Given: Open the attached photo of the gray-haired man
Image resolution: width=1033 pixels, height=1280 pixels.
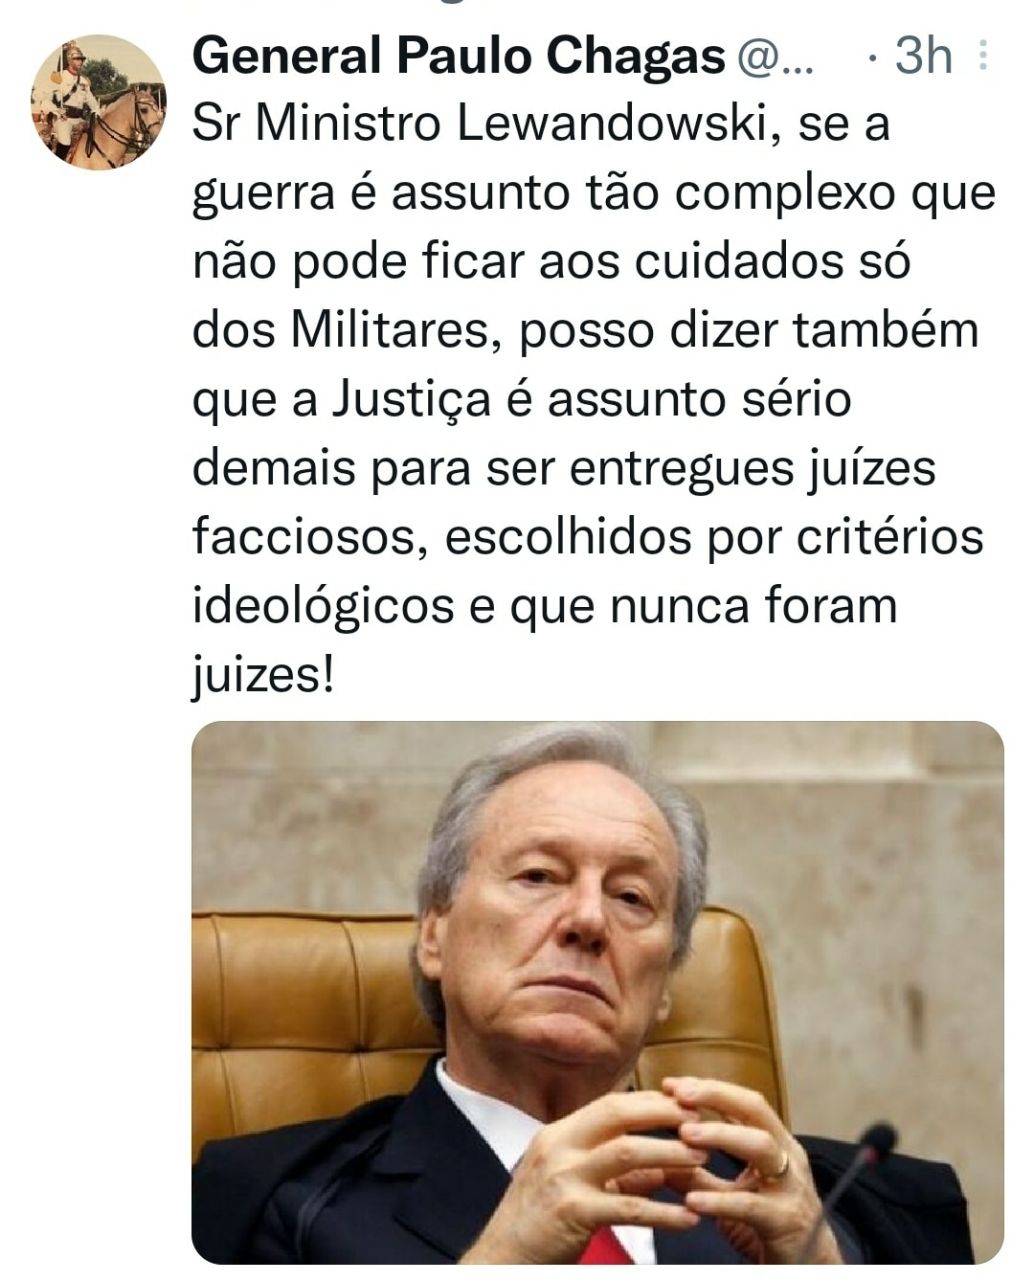Looking at the screenshot, I should click(597, 992).
